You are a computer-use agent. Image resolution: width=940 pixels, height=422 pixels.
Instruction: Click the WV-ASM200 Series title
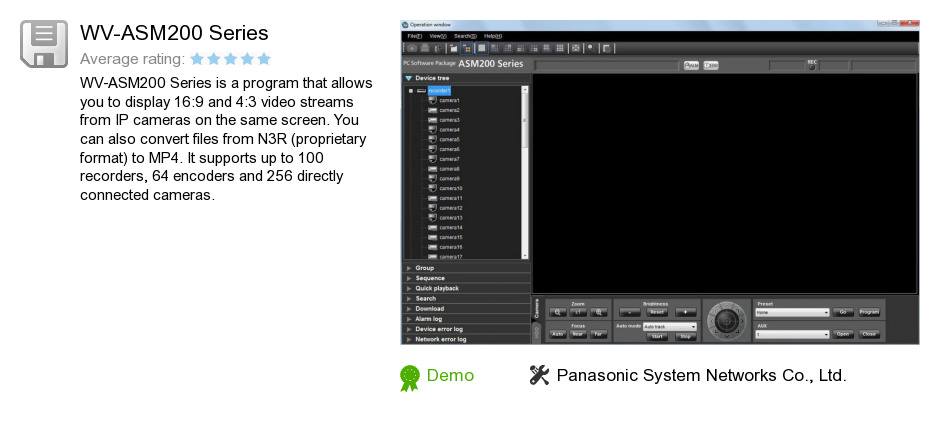pyautogui.click(x=174, y=32)
